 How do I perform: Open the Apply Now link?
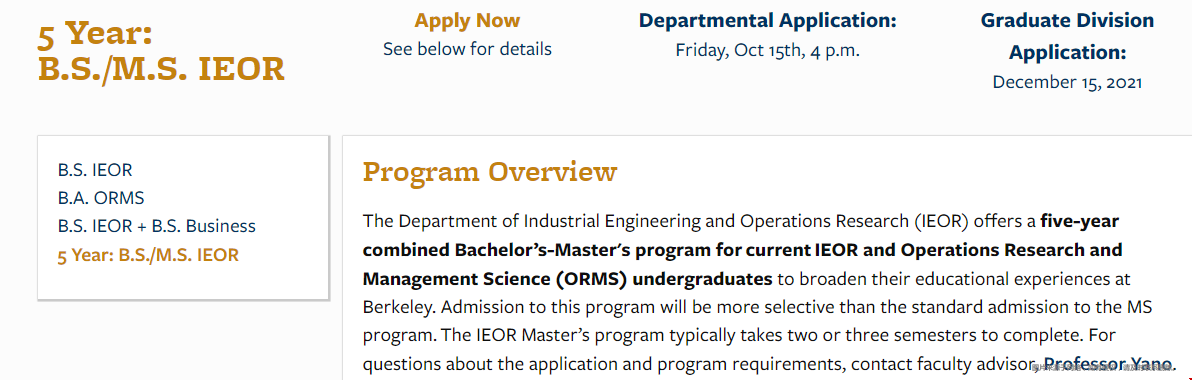[x=467, y=21]
